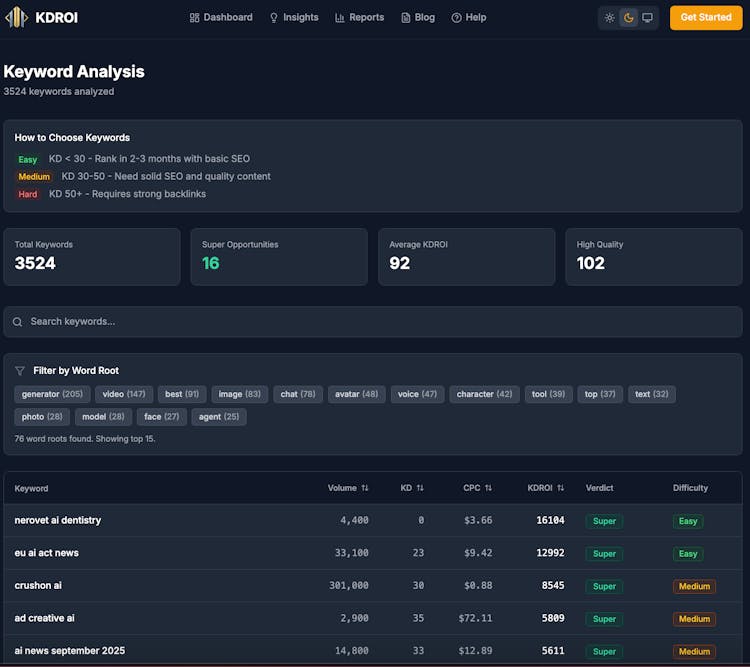Click the KDROI logo icon
The width and height of the screenshot is (750, 667).
tap(17, 17)
